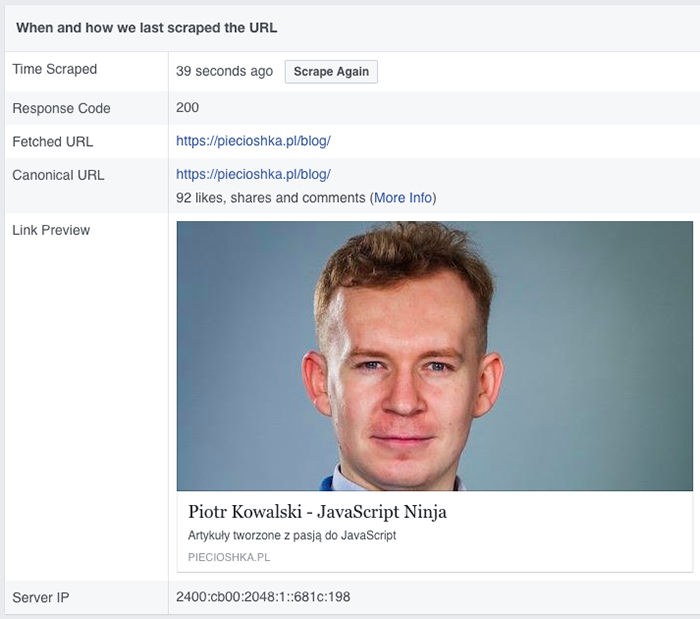700x619 pixels.
Task: Click the Server IP row label
Action: coord(40,598)
